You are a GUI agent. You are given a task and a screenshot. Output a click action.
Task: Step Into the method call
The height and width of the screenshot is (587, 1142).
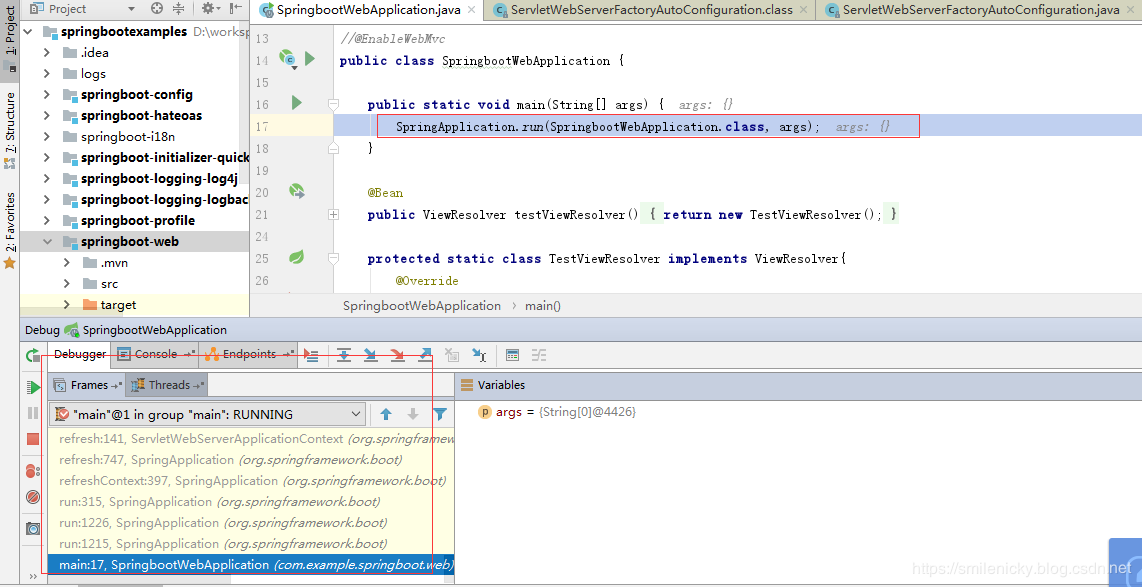pos(370,355)
